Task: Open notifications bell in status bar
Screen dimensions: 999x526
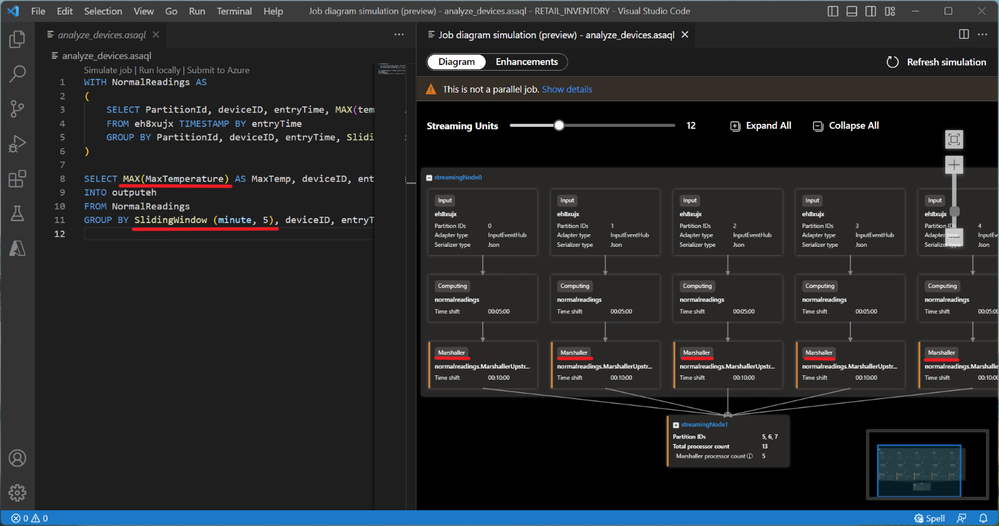Action: point(983,518)
